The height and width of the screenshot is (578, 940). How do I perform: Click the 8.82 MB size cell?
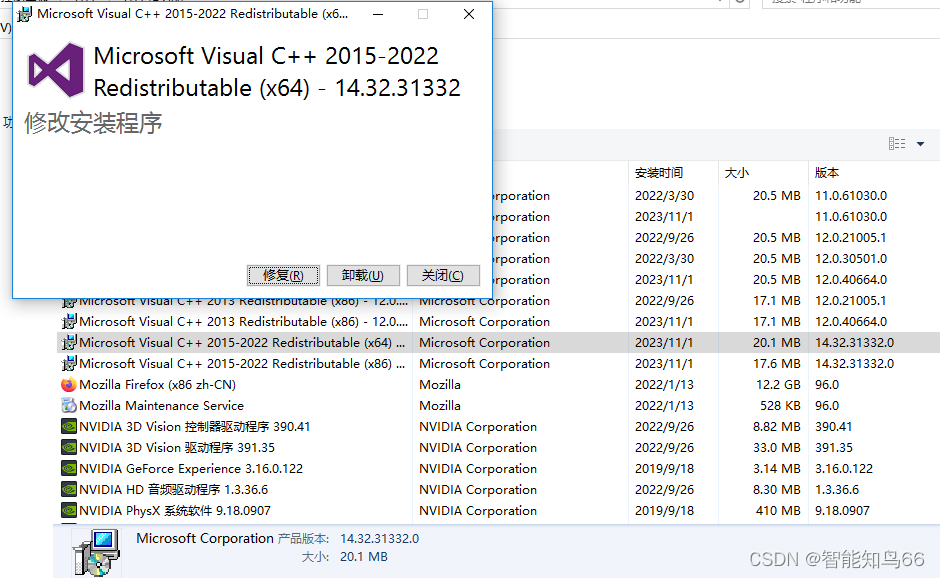(776, 426)
